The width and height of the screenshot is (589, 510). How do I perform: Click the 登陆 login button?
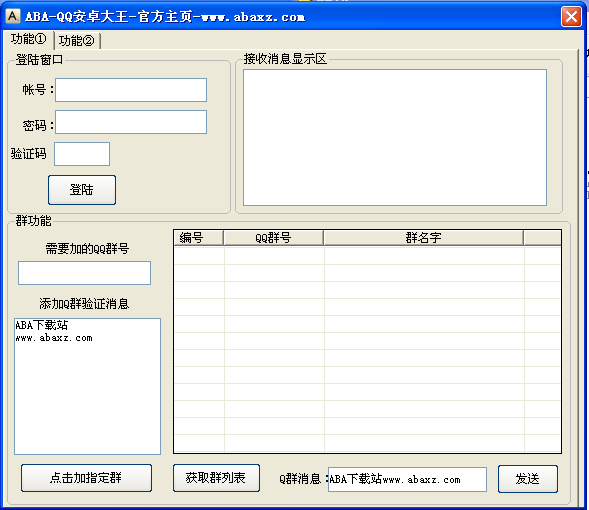82,190
